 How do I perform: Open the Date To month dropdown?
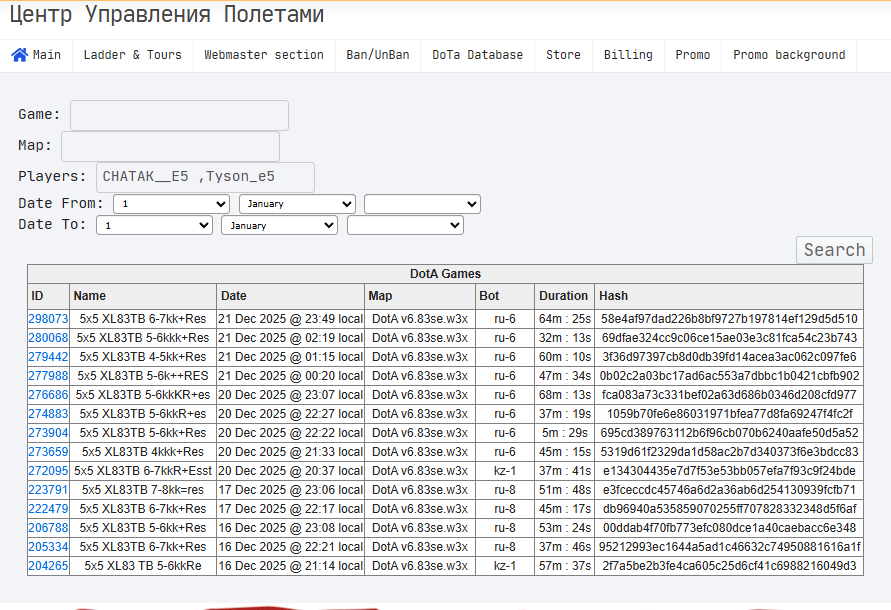tap(280, 225)
